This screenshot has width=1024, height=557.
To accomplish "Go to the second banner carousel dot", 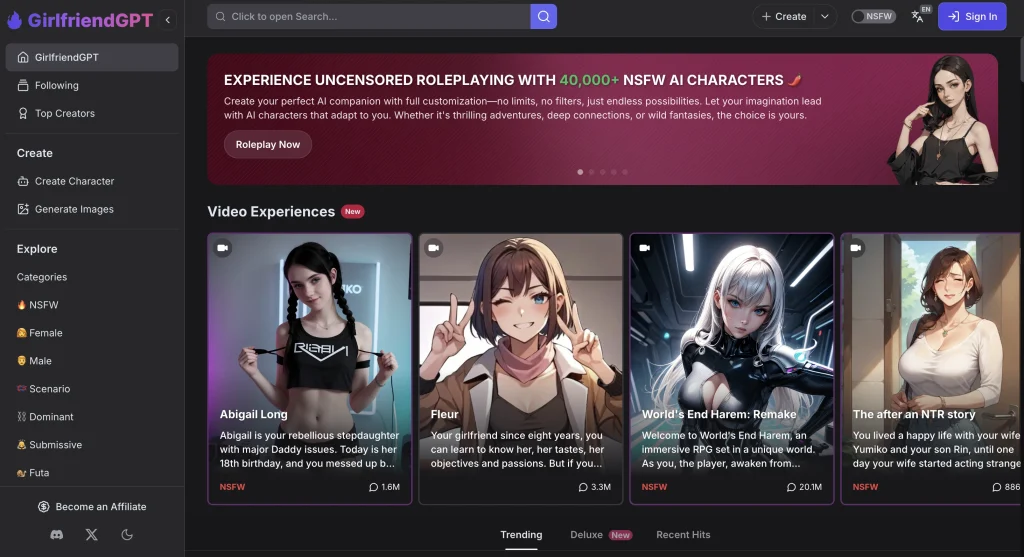I will (x=591, y=172).
